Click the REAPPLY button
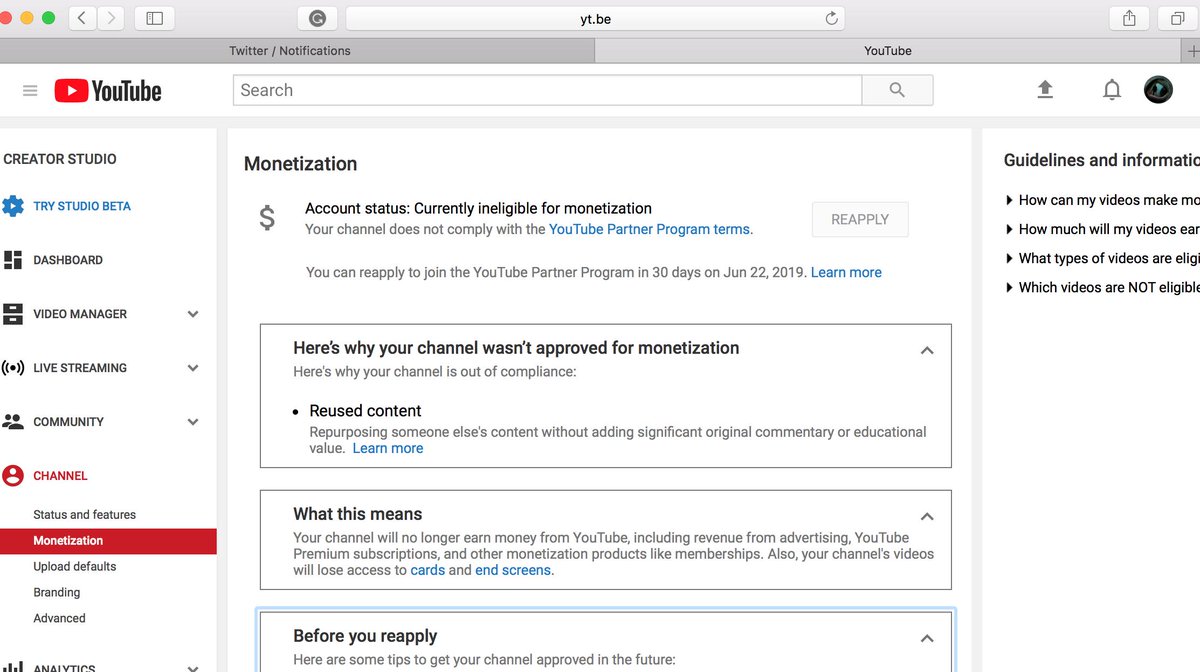Viewport: 1200px width, 672px height. click(x=860, y=220)
